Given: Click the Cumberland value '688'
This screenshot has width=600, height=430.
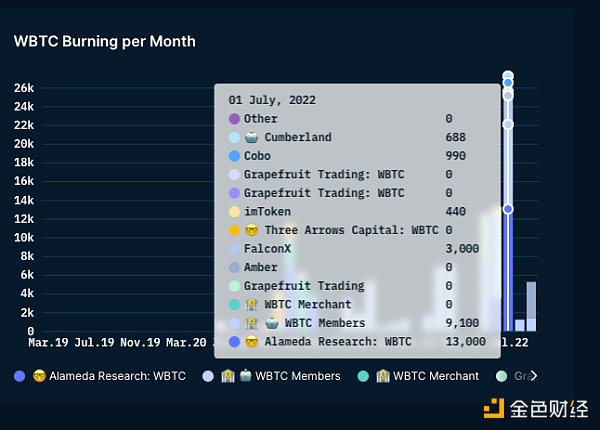Looking at the screenshot, I should [455, 137].
